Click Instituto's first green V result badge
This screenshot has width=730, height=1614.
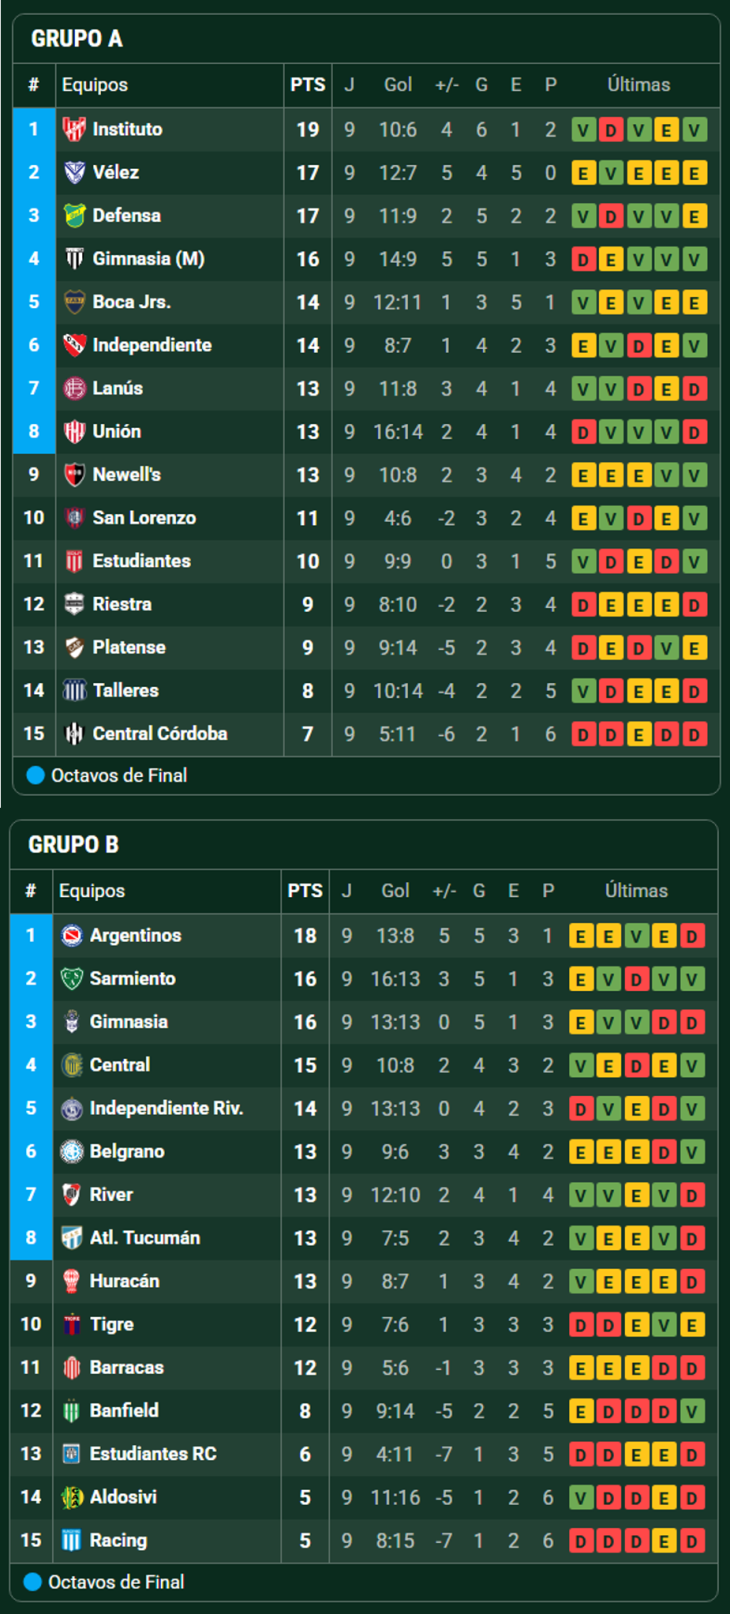pyautogui.click(x=583, y=130)
